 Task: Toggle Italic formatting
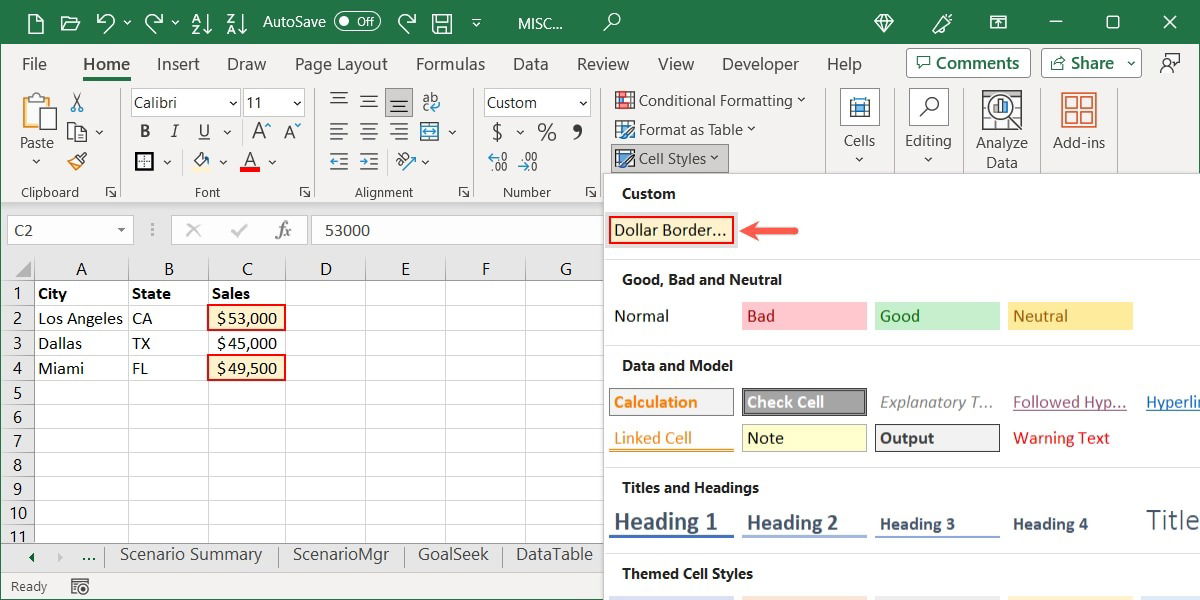pos(172,131)
